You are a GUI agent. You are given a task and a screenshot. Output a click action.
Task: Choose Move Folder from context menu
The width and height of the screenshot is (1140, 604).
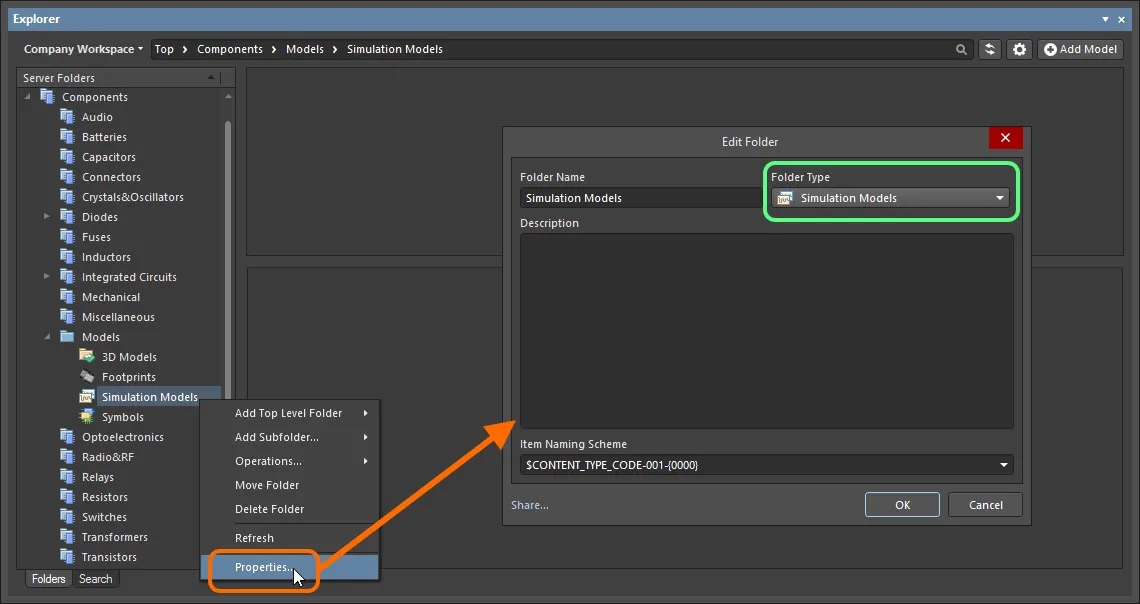click(x=289, y=485)
